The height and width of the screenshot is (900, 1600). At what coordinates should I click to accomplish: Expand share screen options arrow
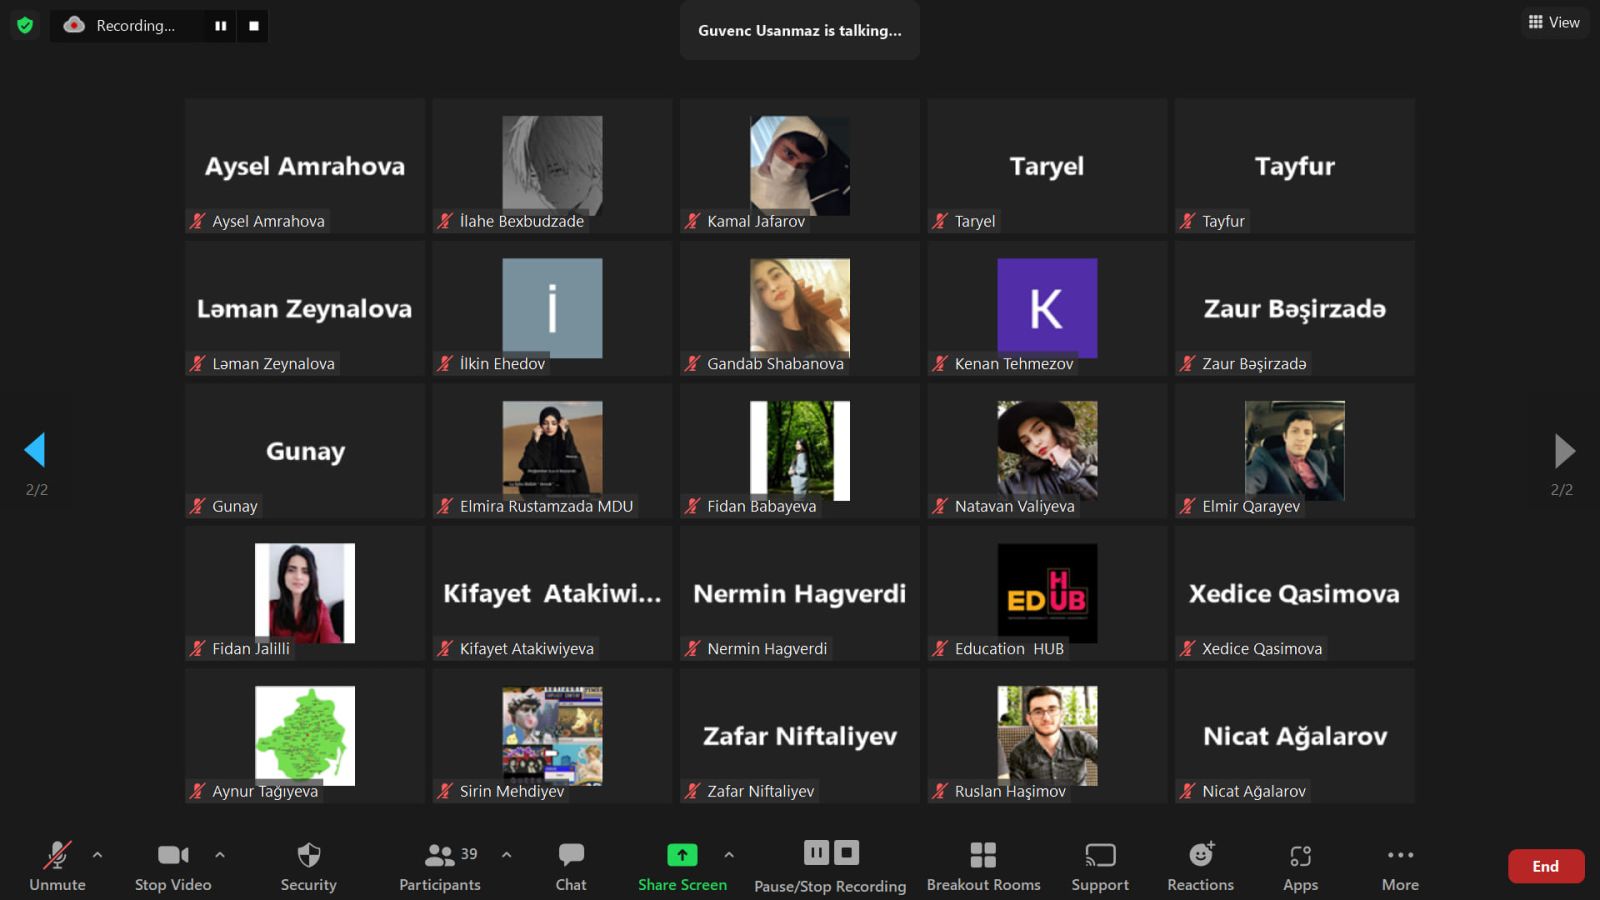tap(729, 855)
